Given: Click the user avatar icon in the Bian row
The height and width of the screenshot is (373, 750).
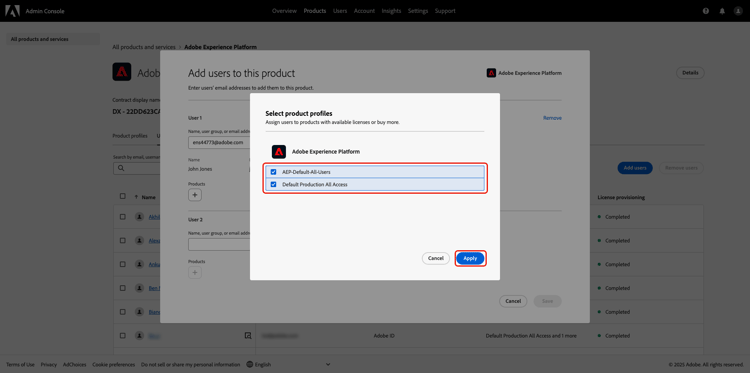Looking at the screenshot, I should (x=139, y=312).
